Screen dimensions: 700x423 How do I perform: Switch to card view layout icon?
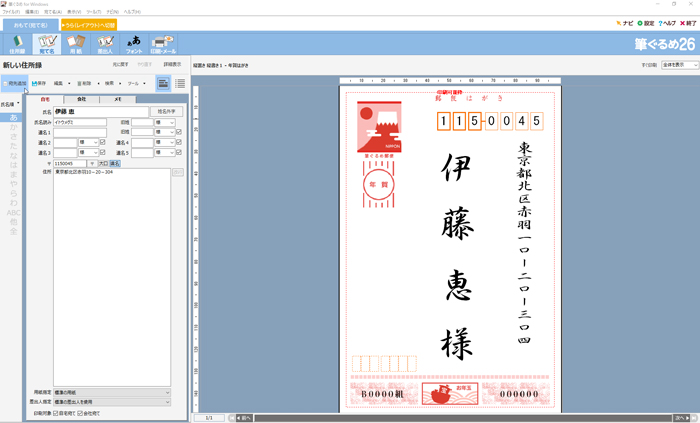coord(163,83)
